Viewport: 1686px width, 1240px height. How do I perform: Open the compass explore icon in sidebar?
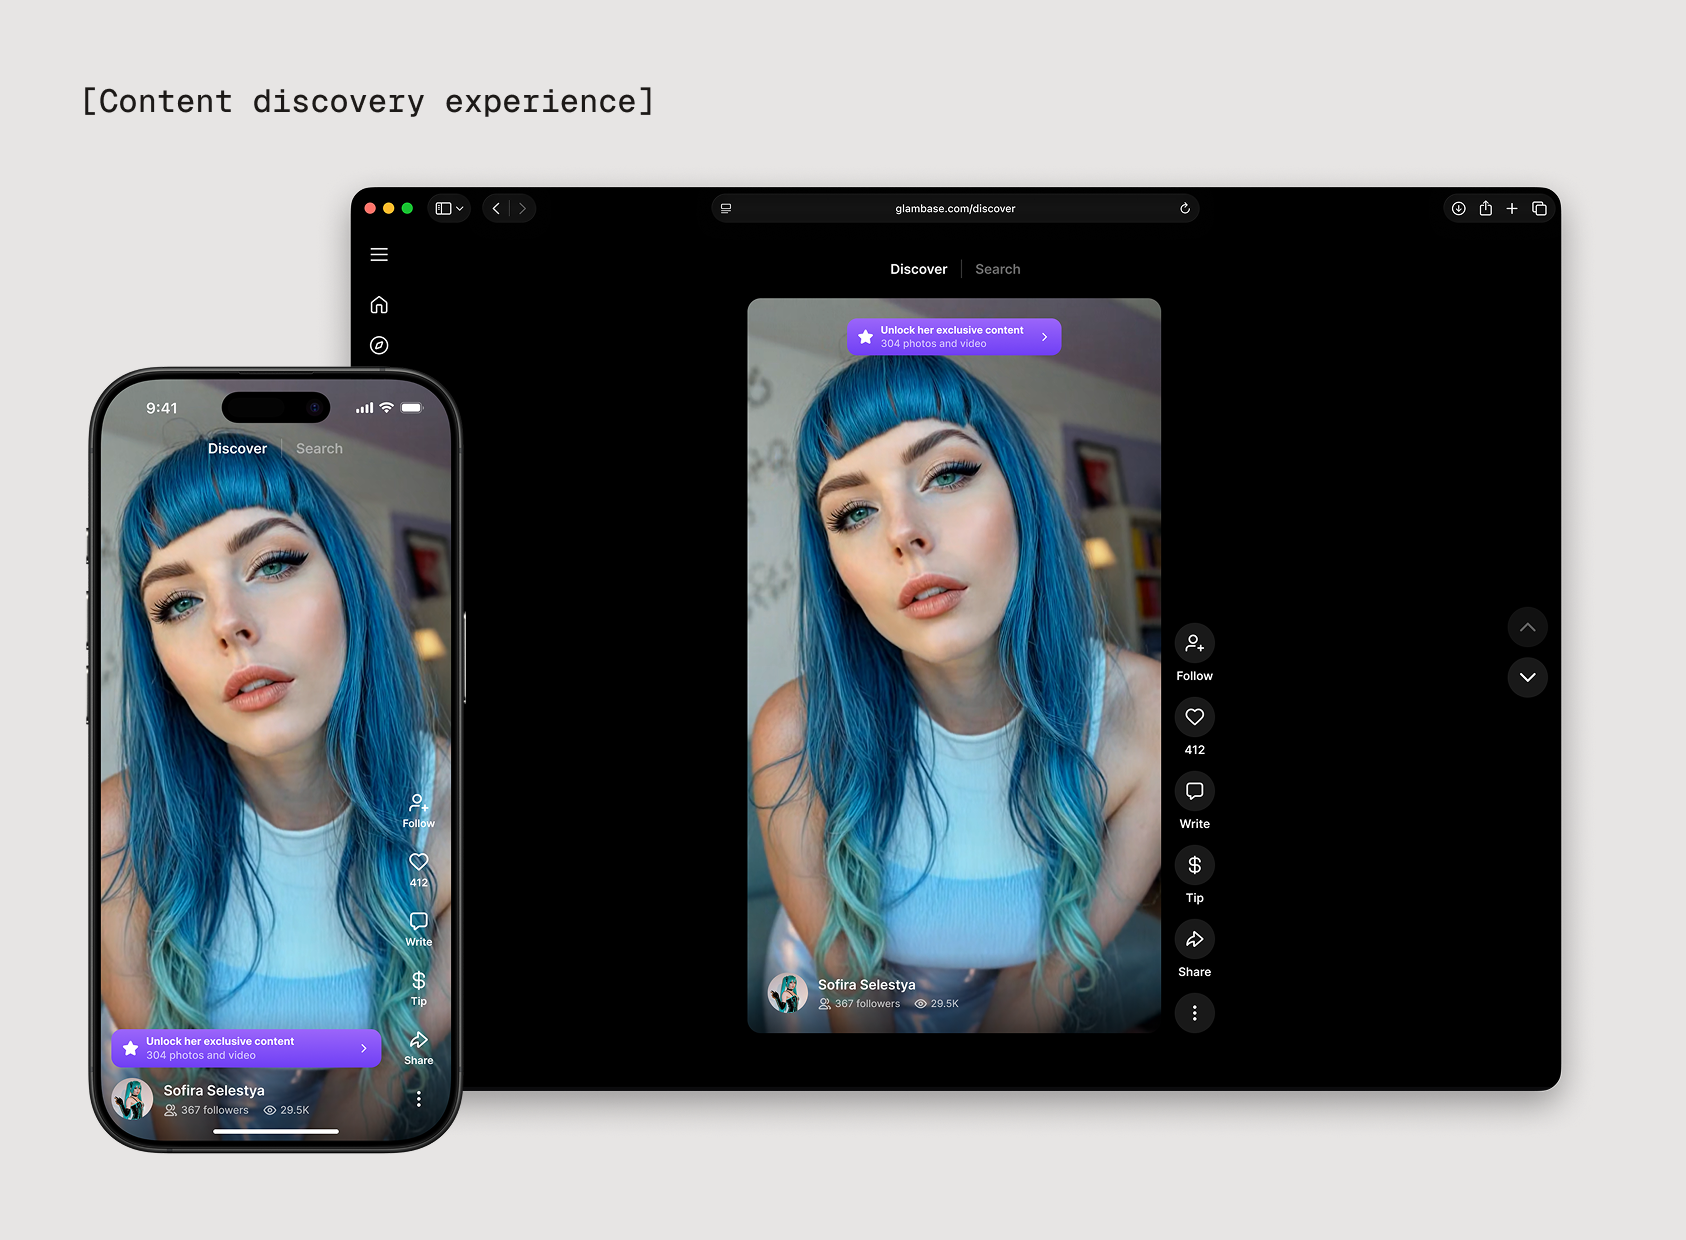coord(379,345)
